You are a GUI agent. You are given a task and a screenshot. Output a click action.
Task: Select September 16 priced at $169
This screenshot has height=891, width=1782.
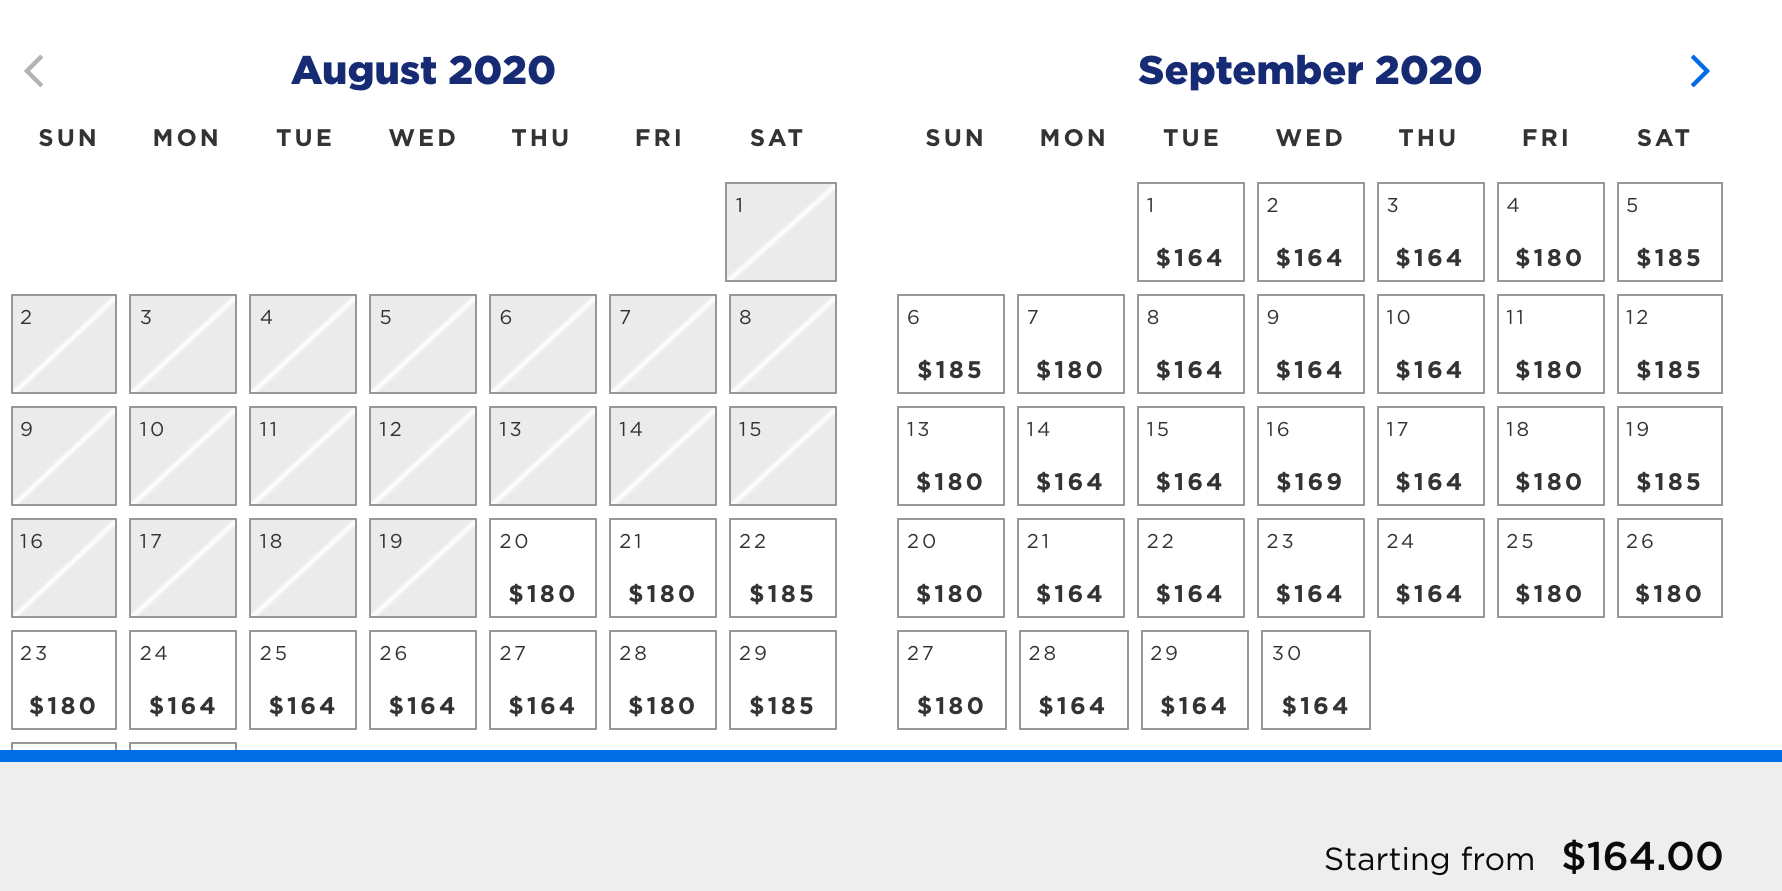click(x=1310, y=456)
